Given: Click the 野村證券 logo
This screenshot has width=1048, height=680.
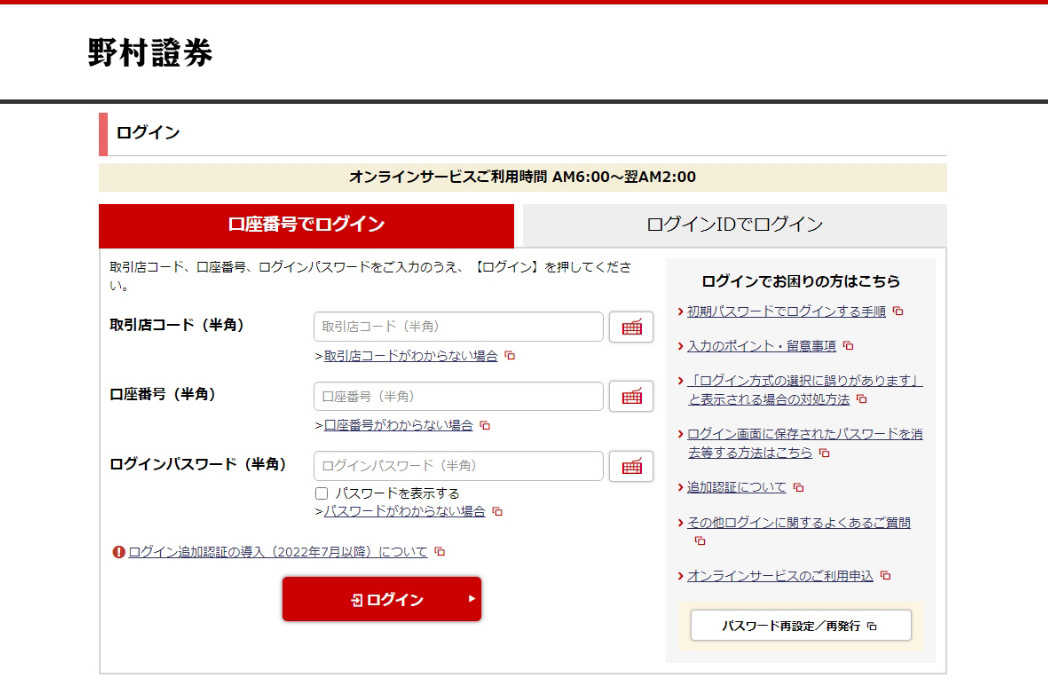Looking at the screenshot, I should click(x=150, y=52).
